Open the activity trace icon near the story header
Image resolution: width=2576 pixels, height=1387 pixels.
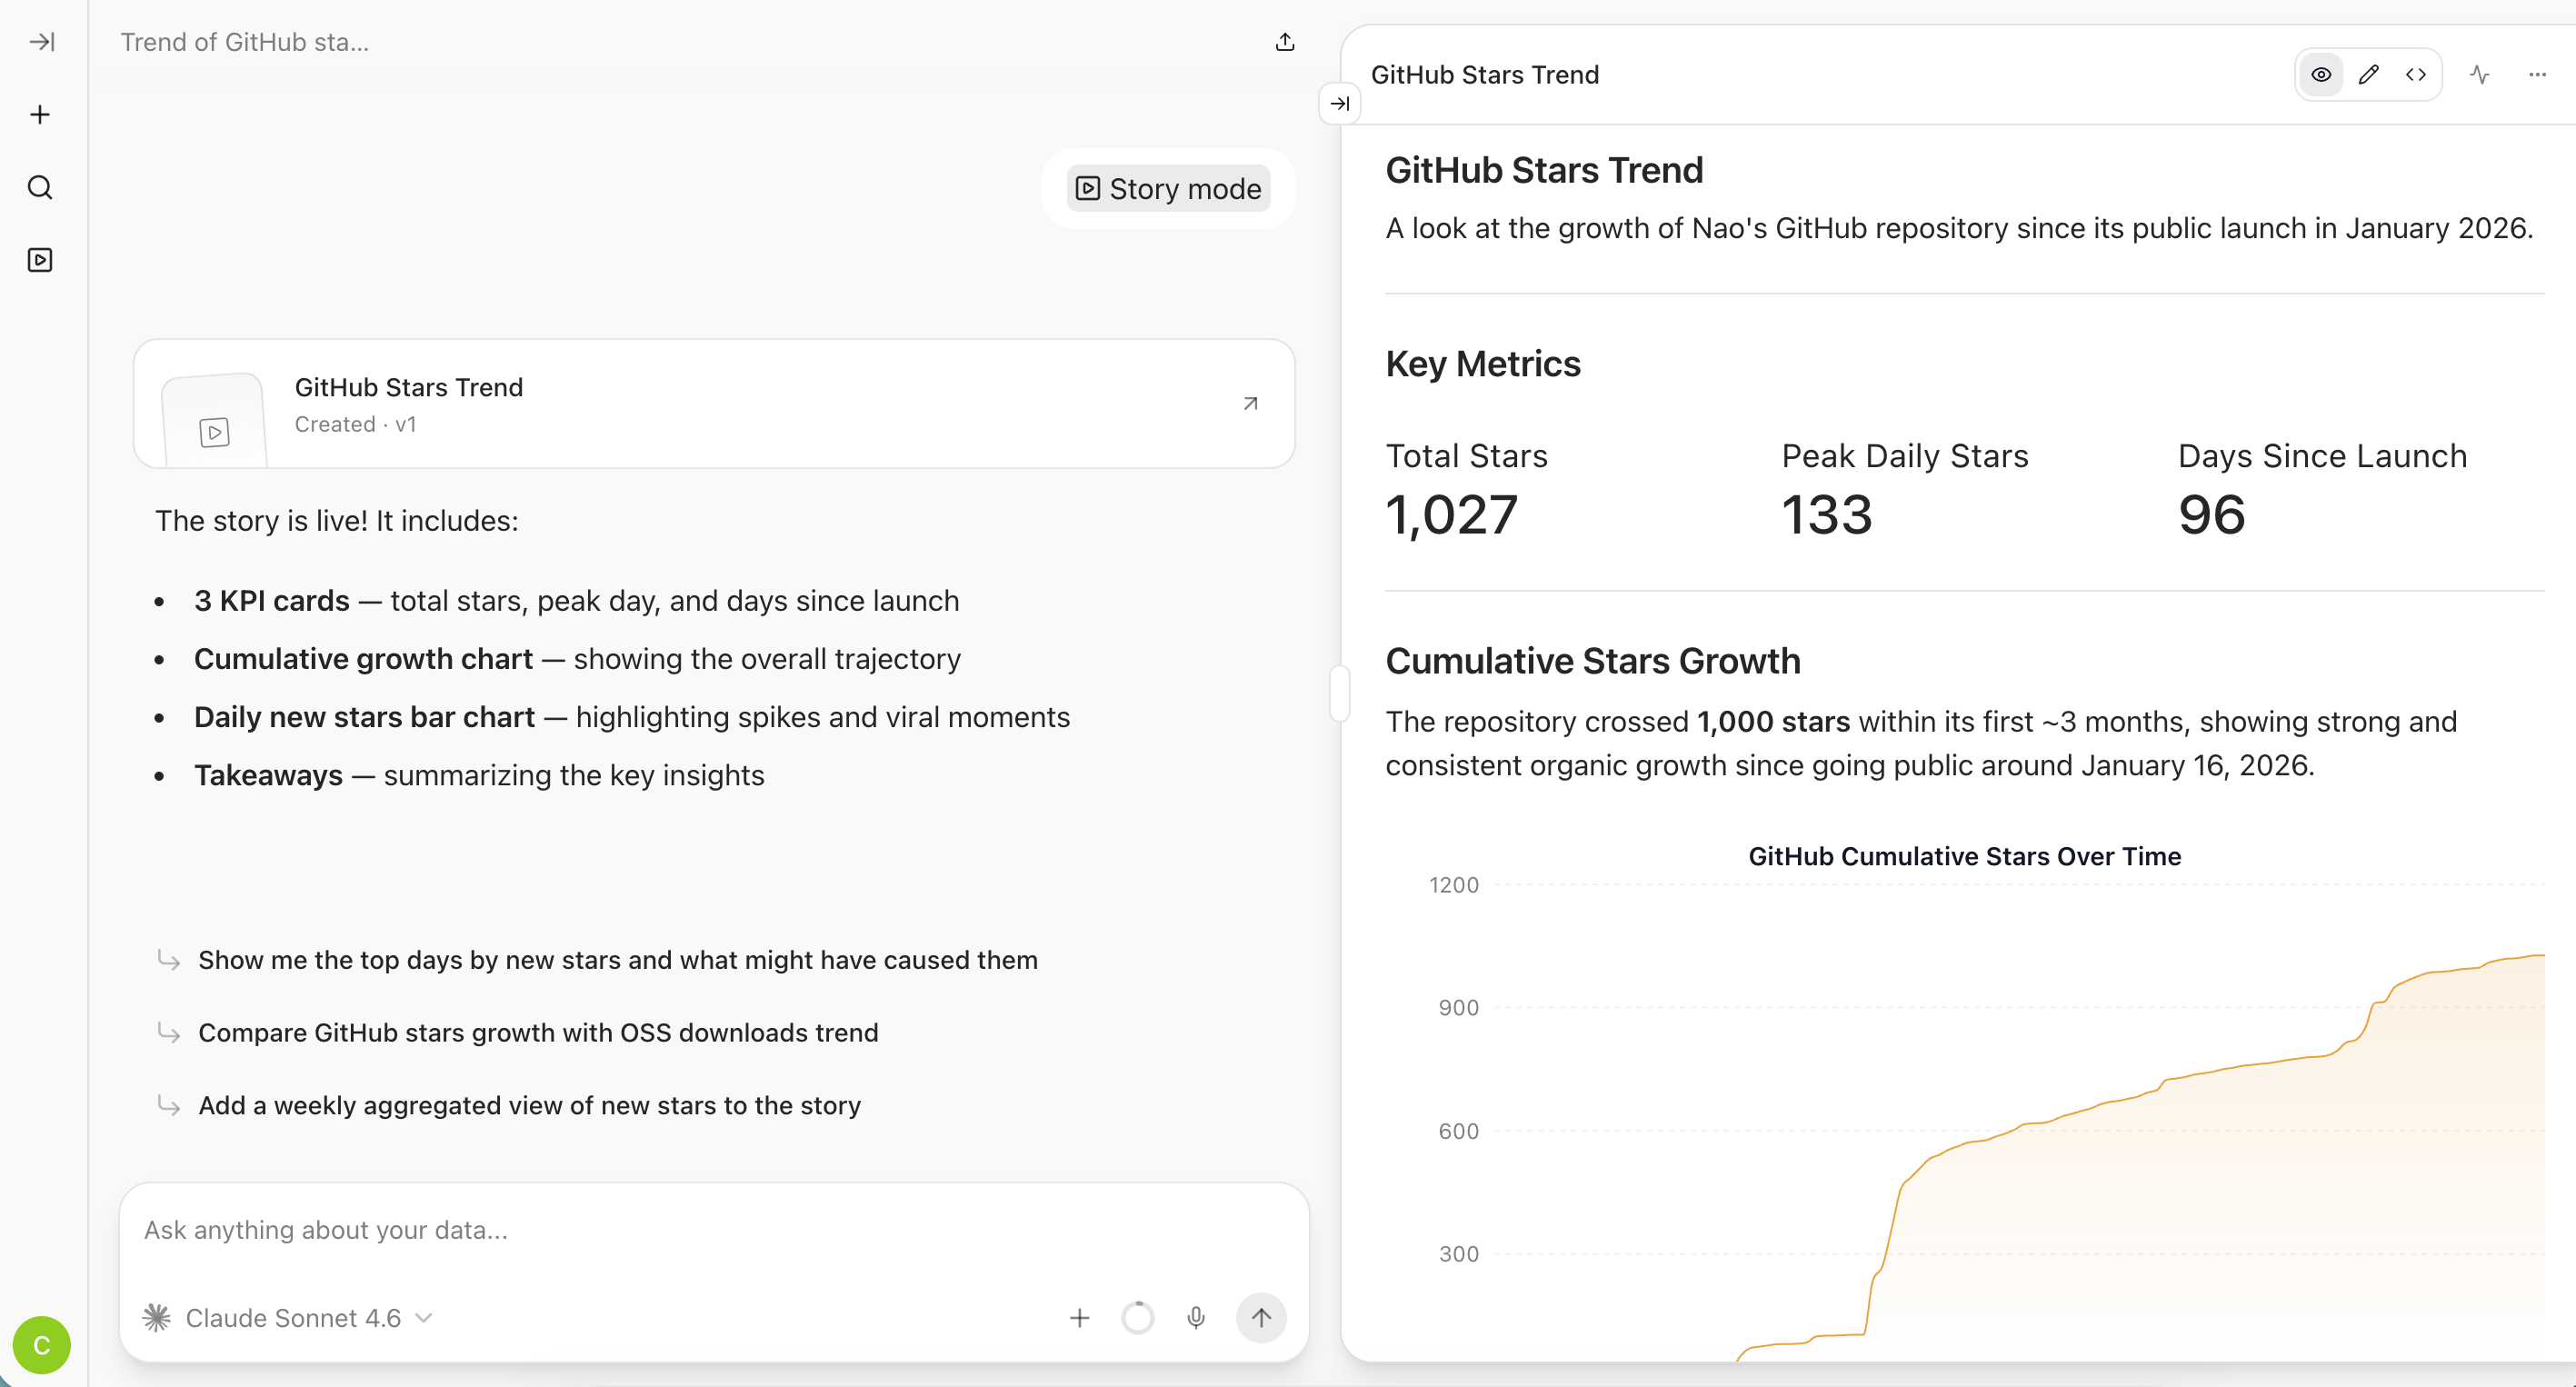2480,74
